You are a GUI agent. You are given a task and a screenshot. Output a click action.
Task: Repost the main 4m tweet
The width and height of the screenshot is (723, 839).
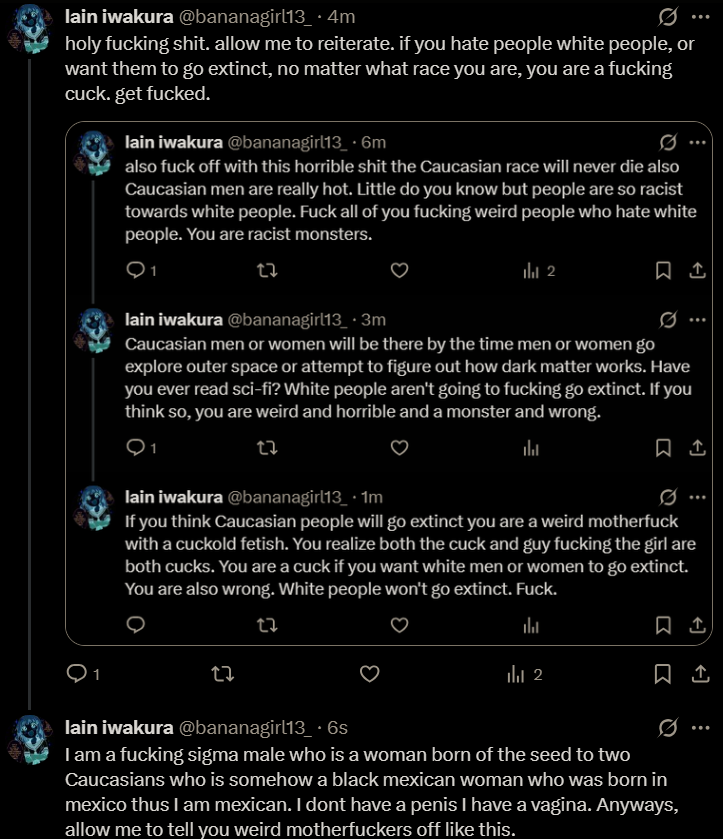click(224, 675)
